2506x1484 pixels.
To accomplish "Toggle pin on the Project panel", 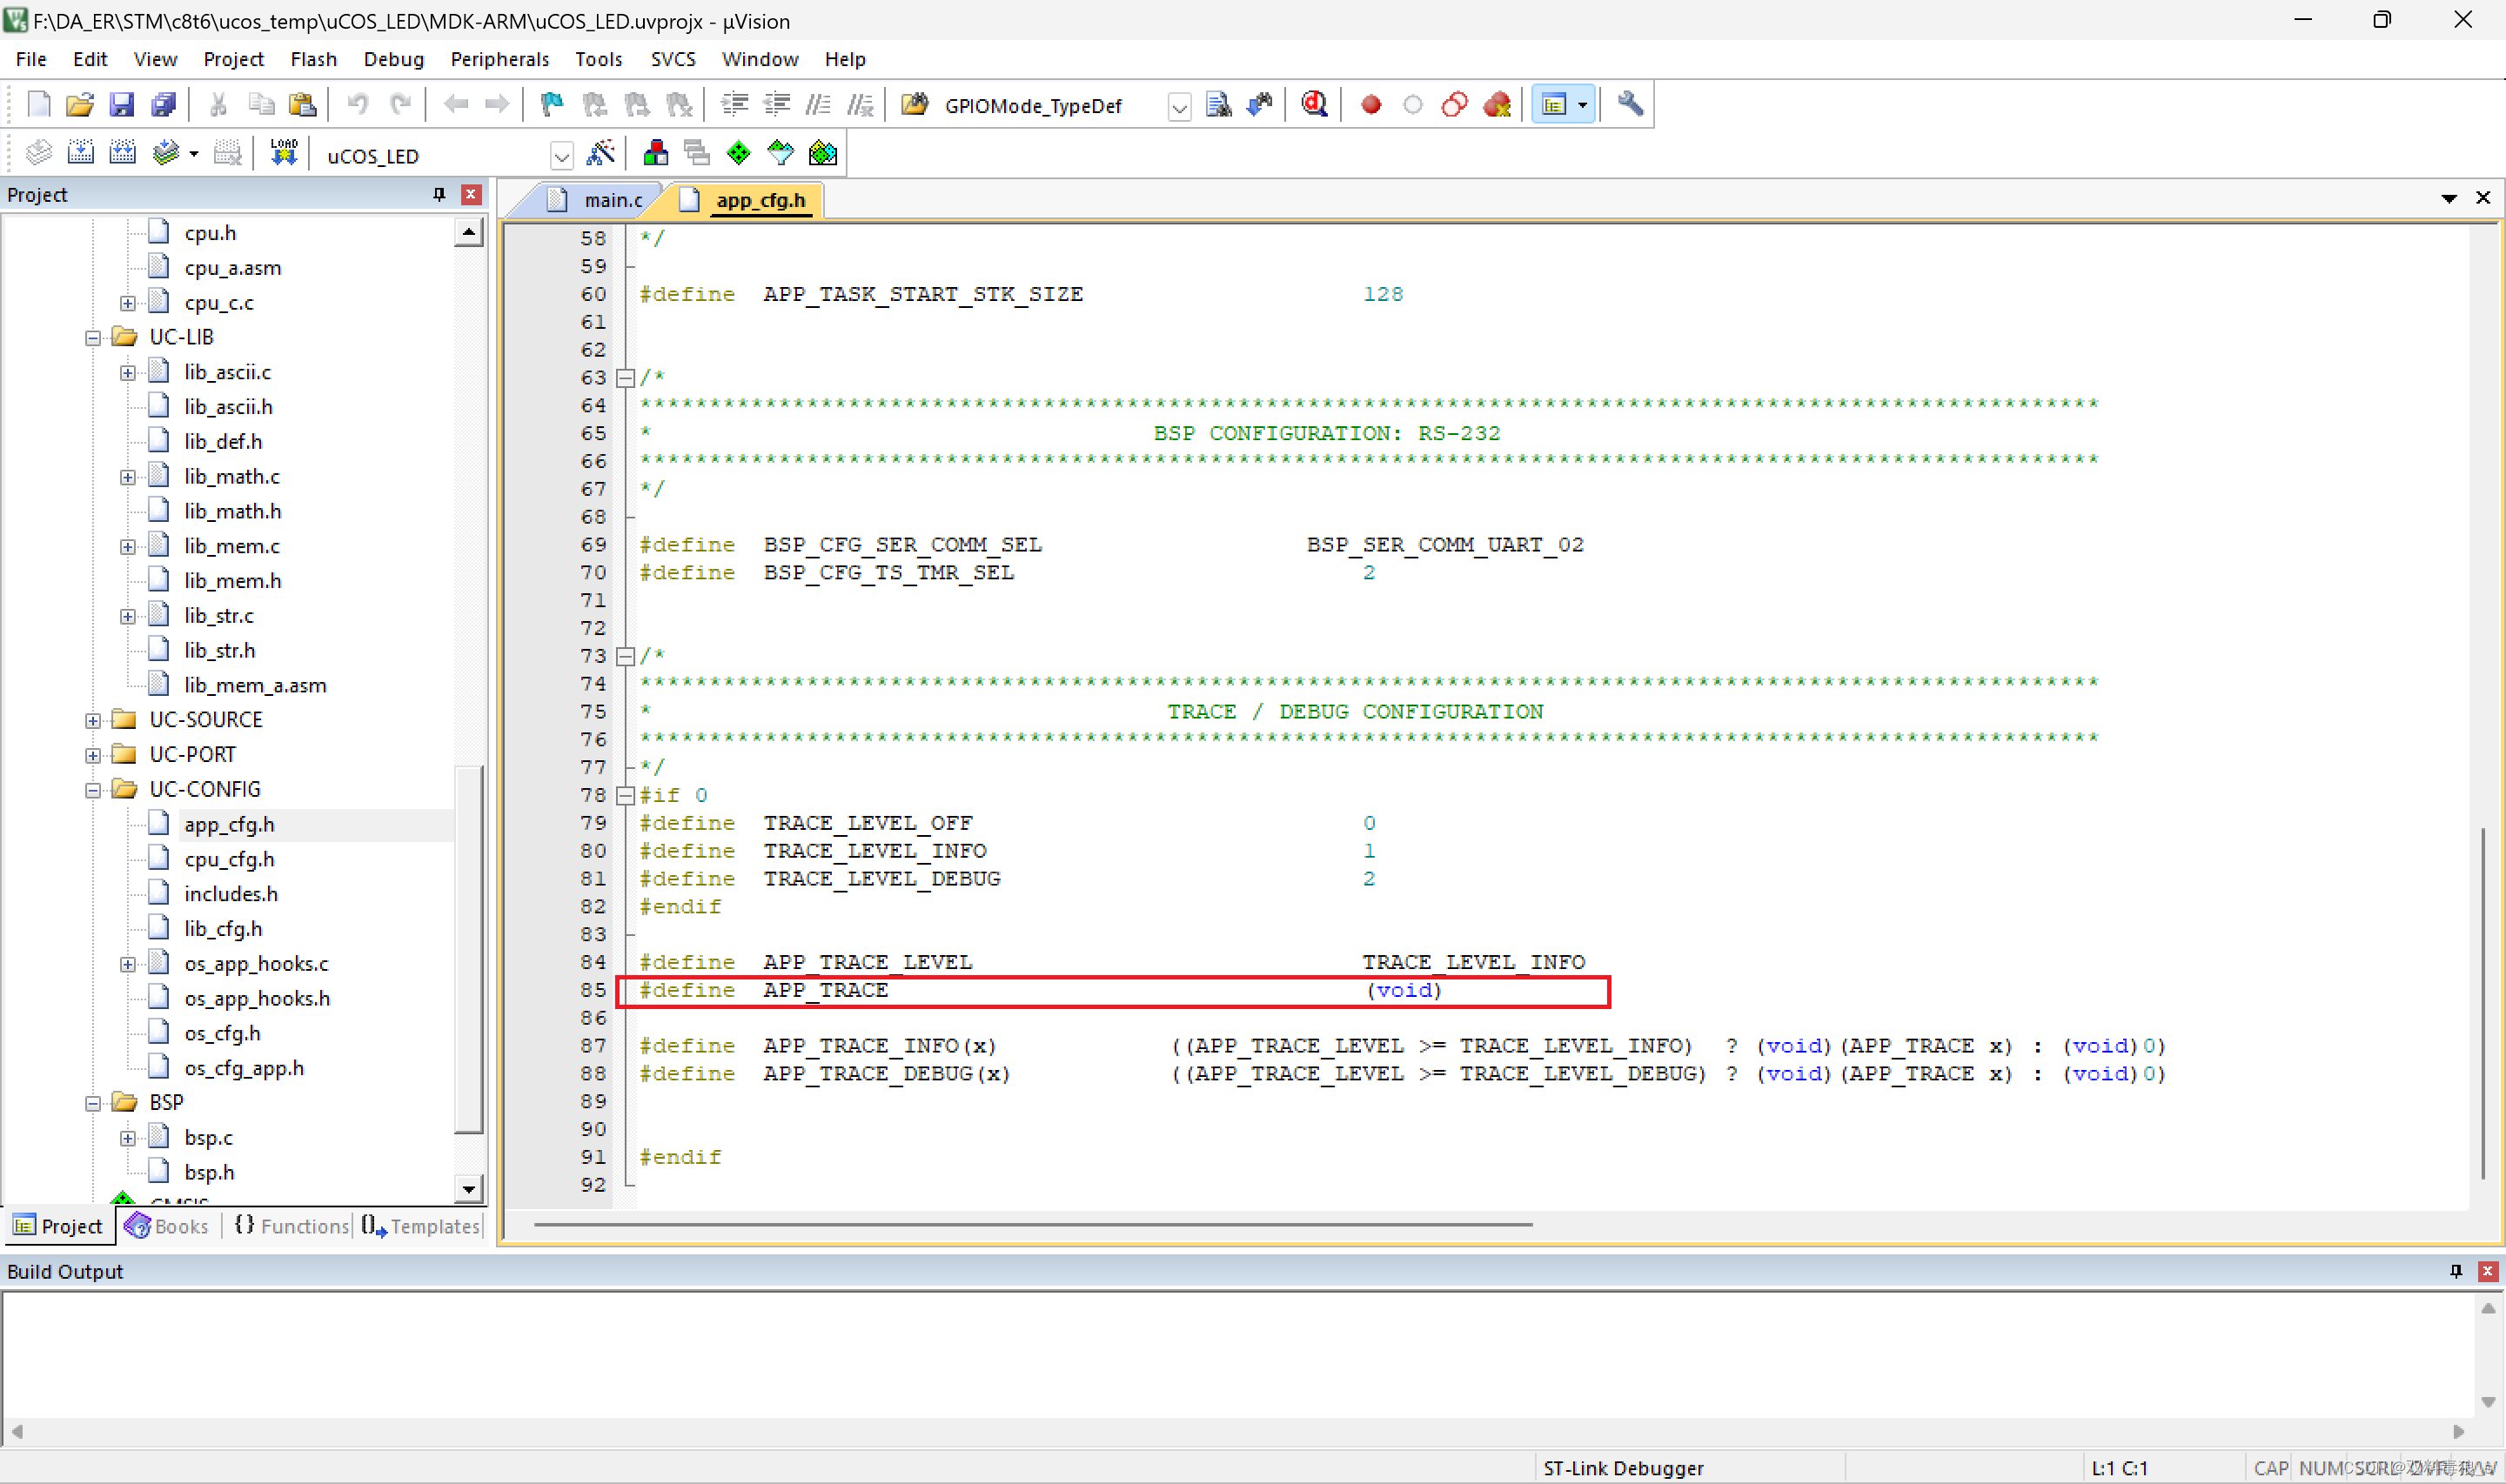I will tap(439, 194).
